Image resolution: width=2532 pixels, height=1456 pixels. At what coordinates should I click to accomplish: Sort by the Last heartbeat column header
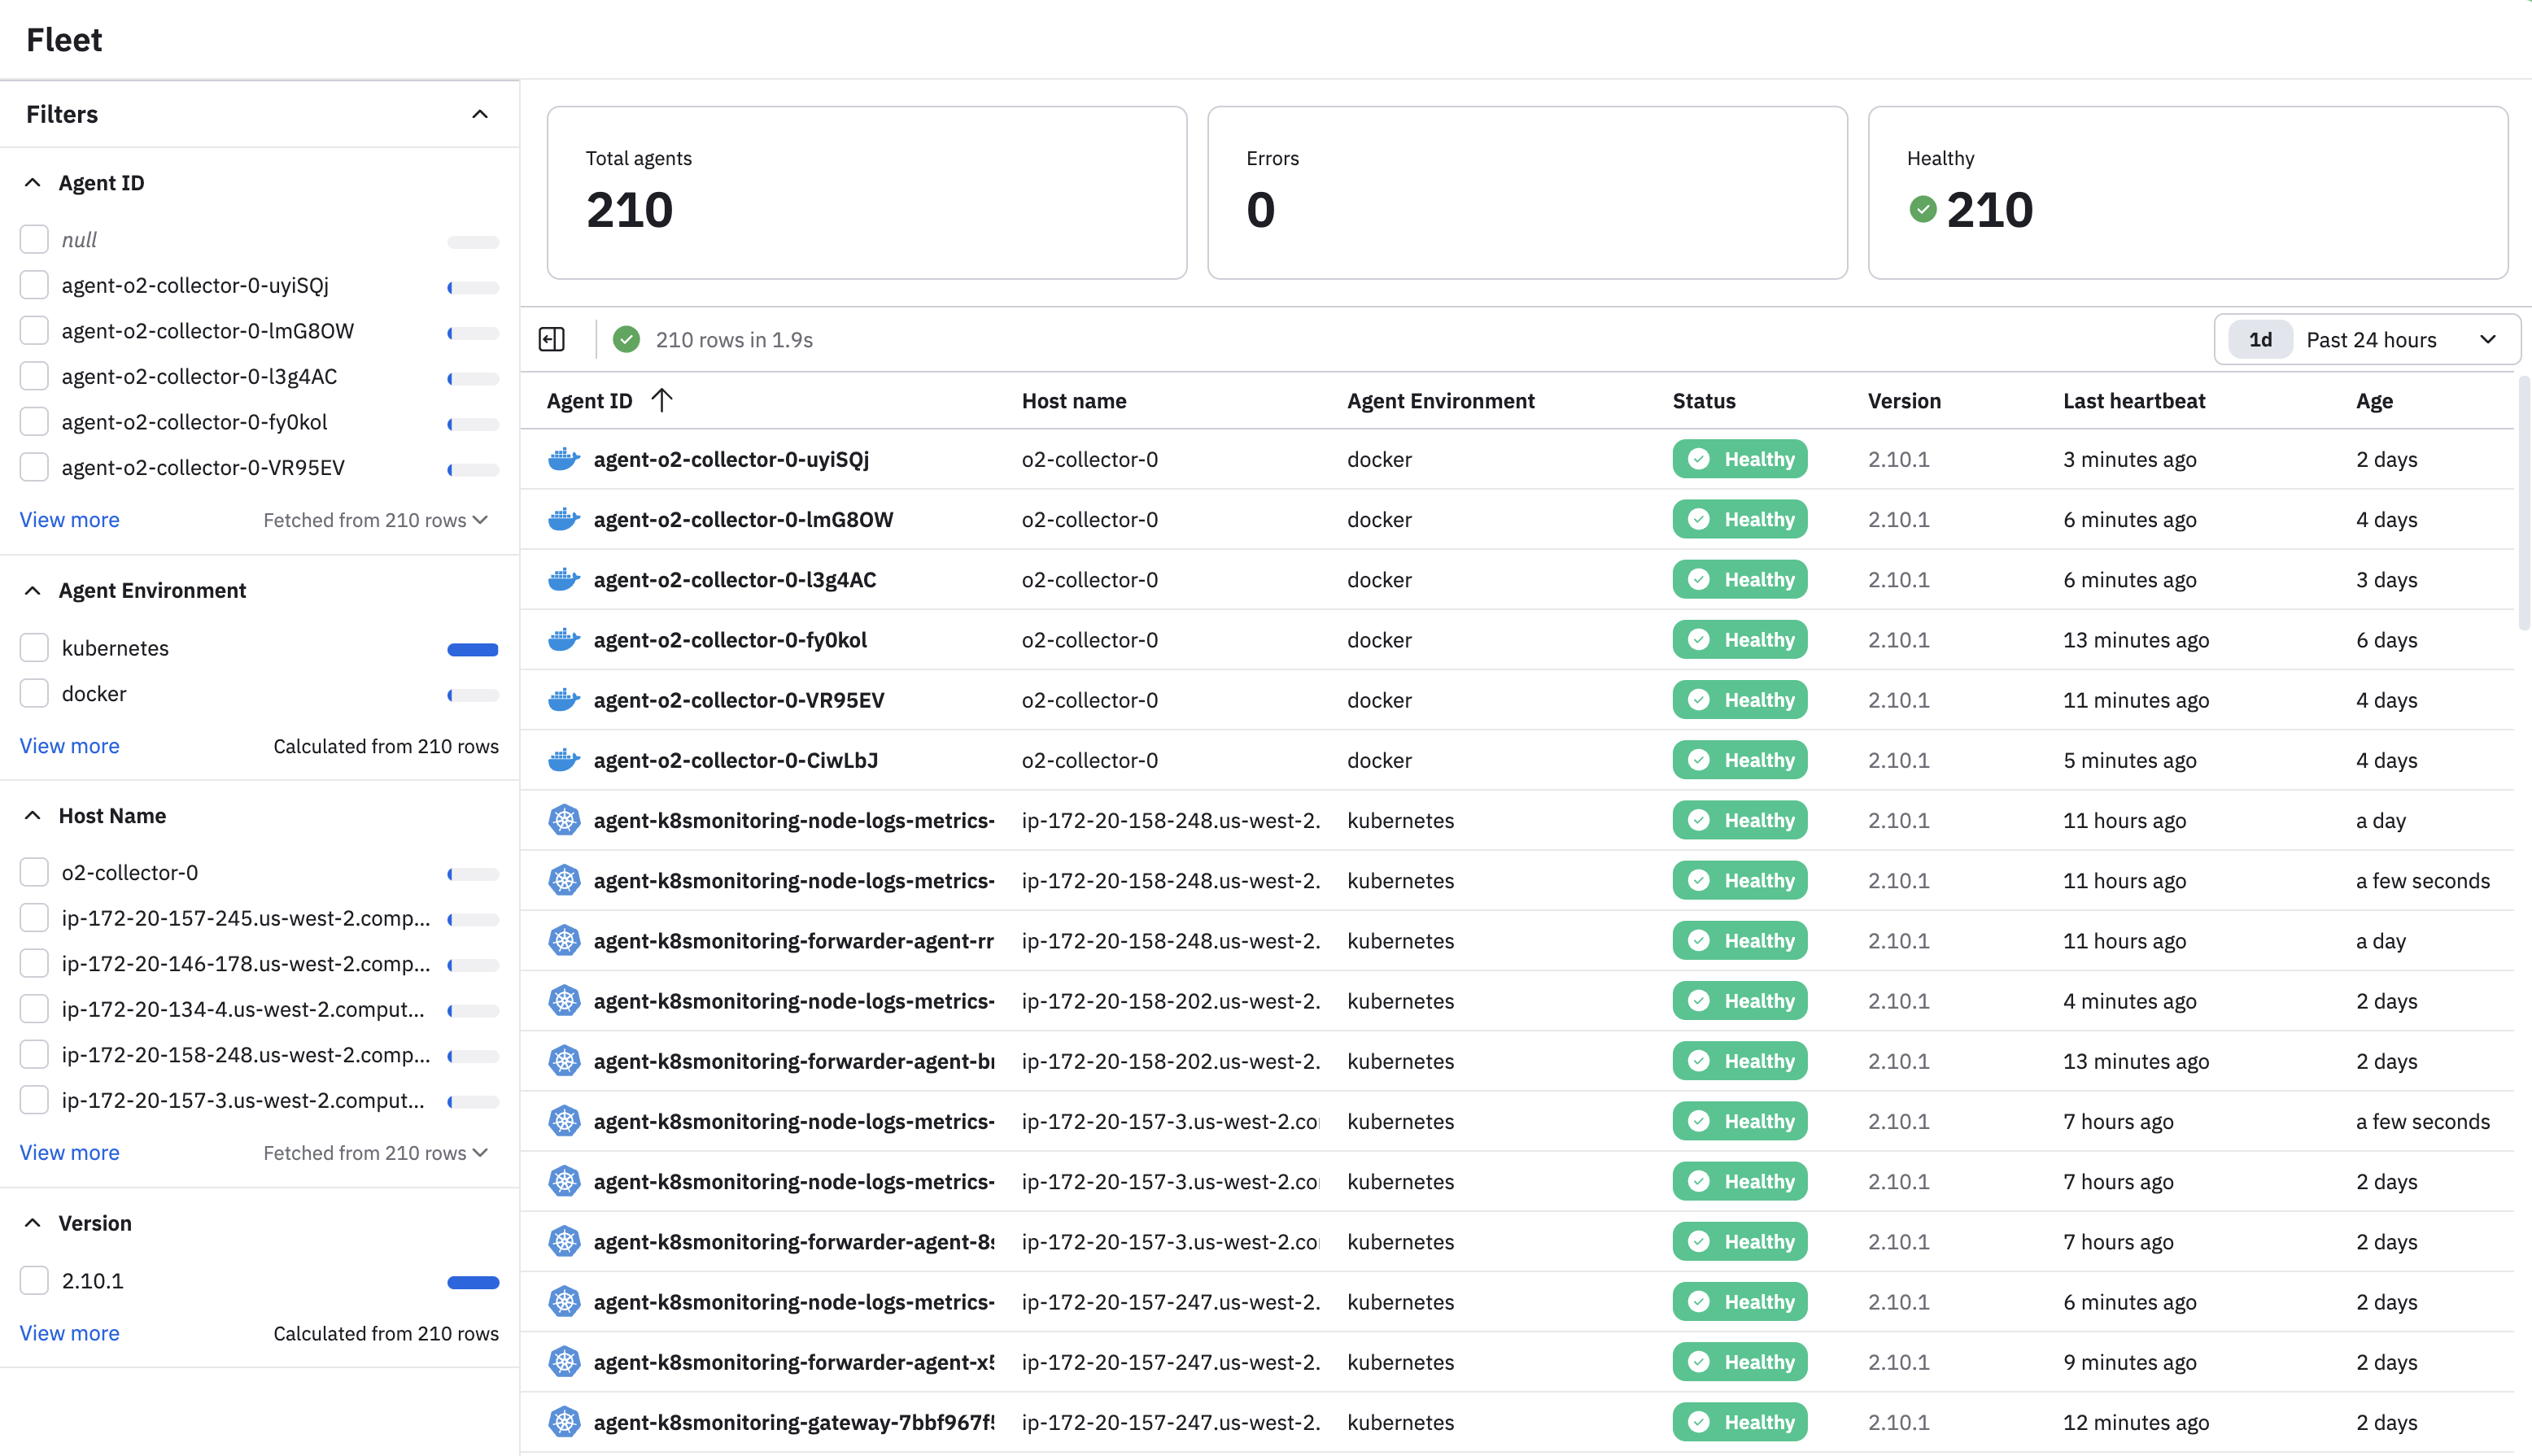2133,401
